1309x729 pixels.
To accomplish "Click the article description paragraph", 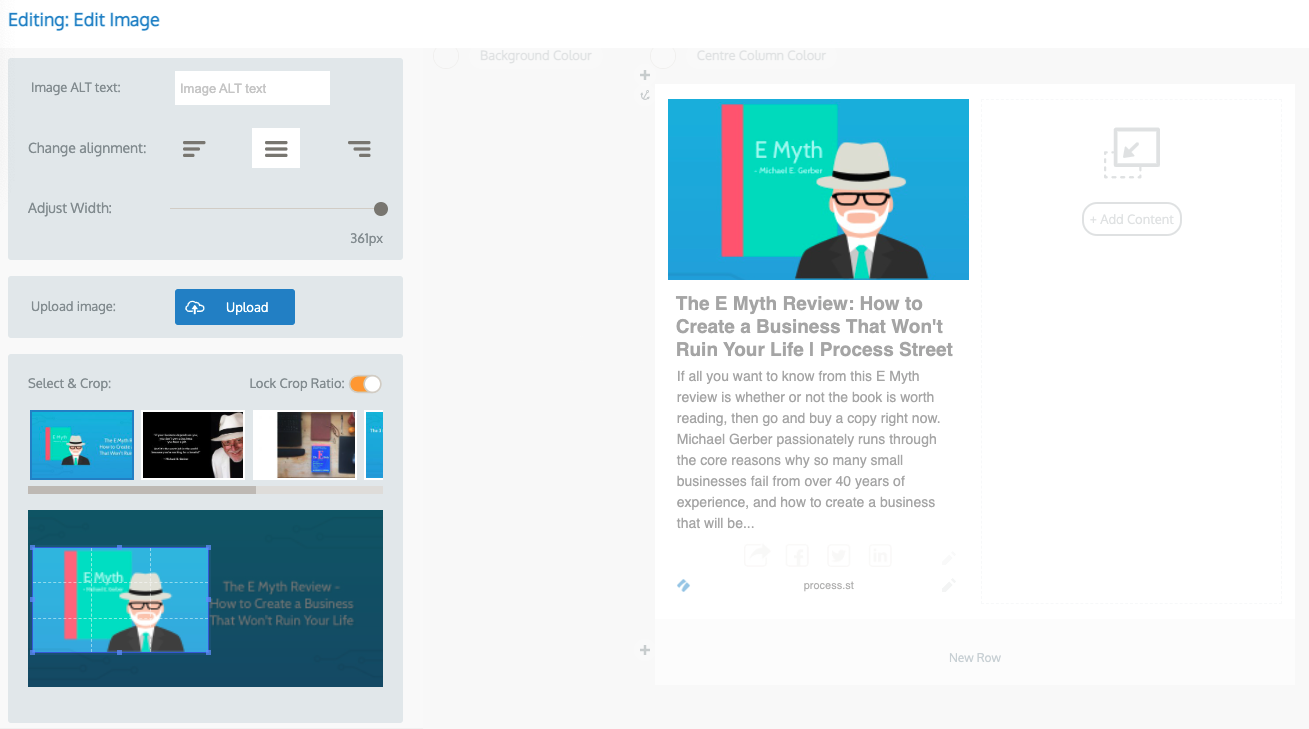I will pos(808,450).
